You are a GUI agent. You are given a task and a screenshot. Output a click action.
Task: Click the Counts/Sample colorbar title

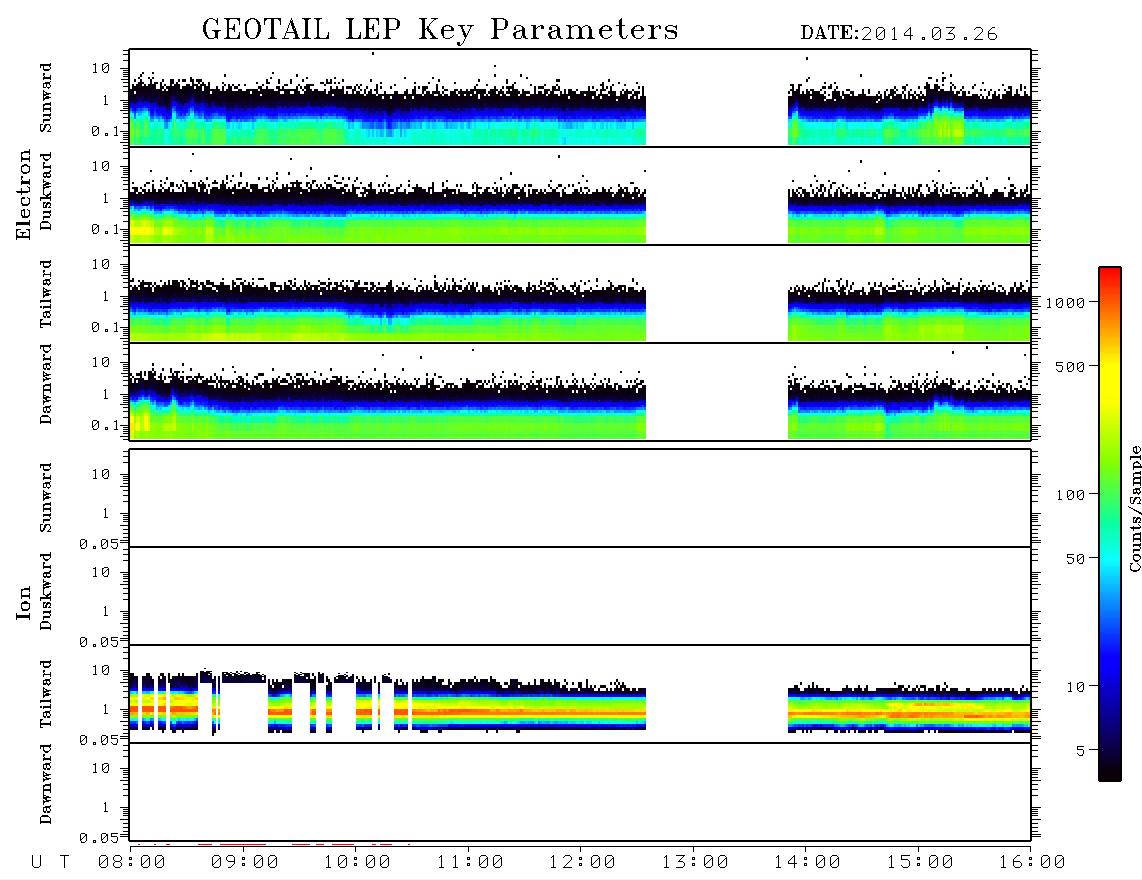(1135, 508)
